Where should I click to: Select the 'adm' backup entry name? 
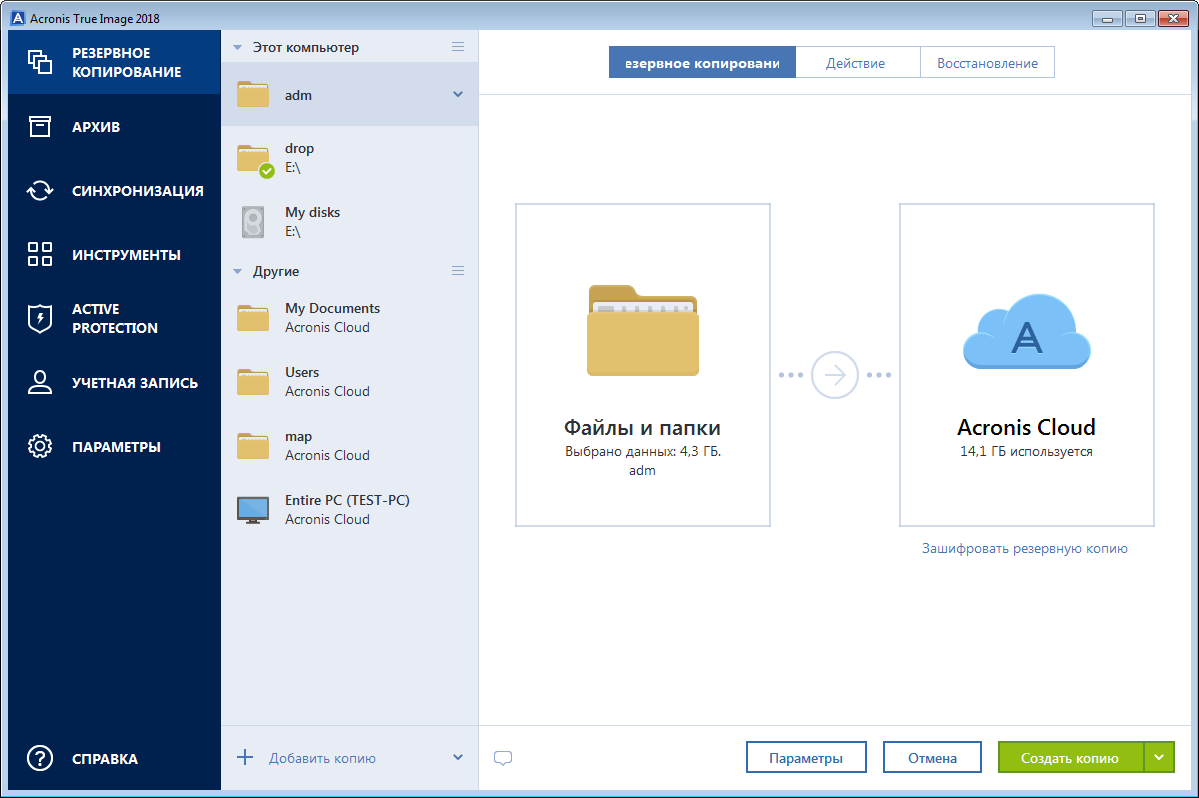point(298,96)
